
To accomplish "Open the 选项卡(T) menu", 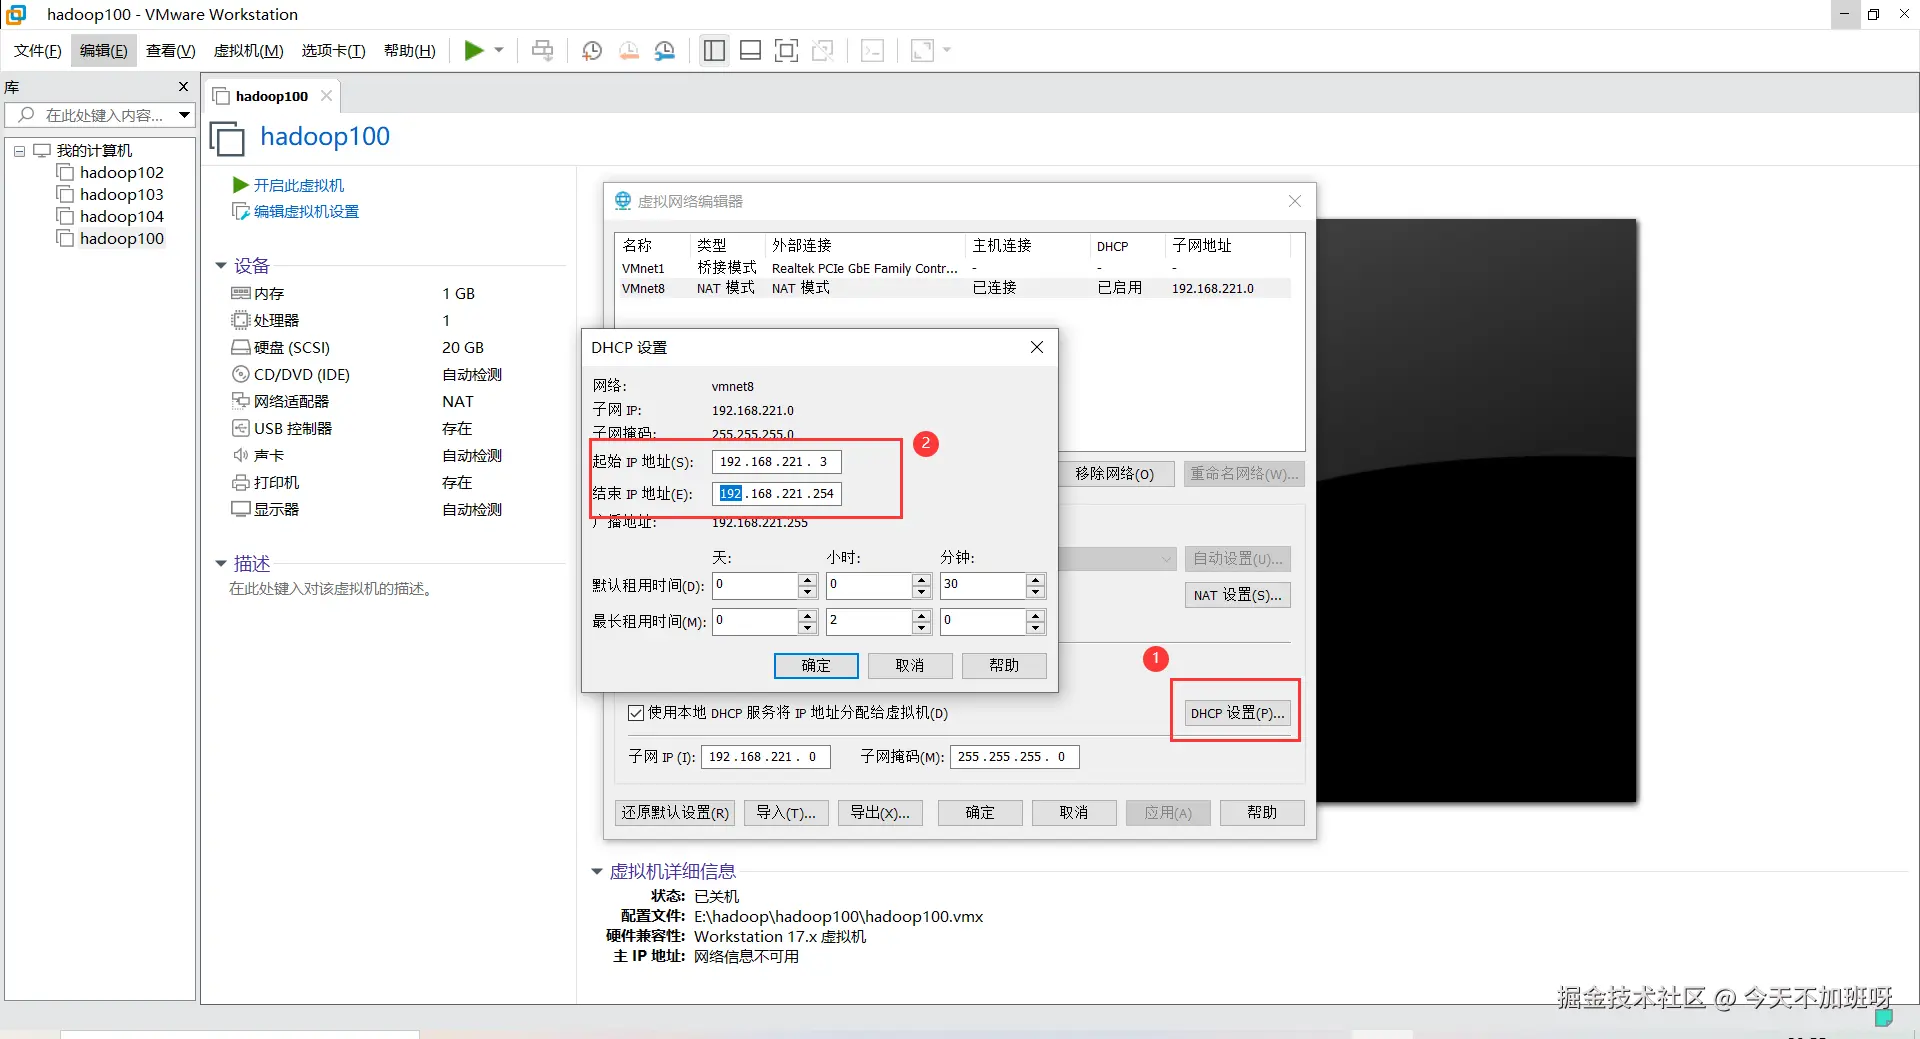I will [x=334, y=51].
